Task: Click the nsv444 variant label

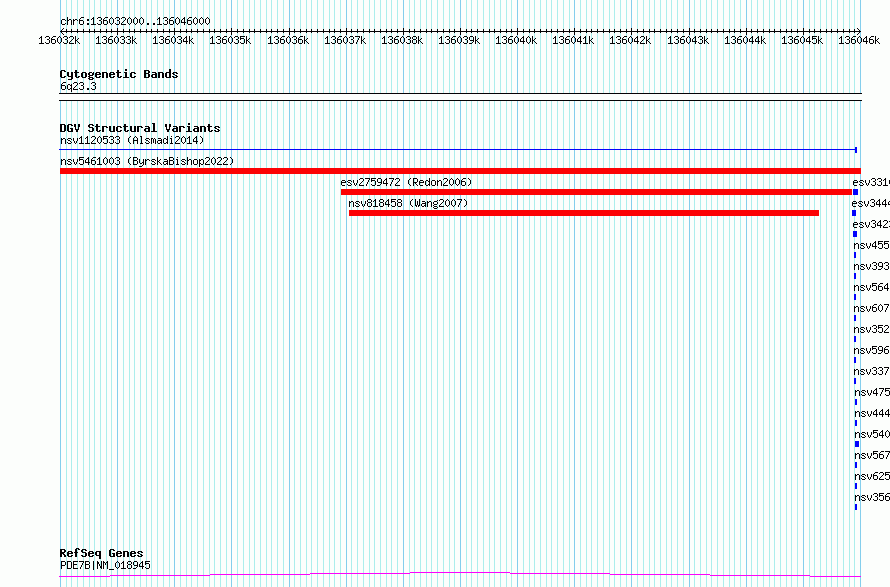Action: point(872,413)
